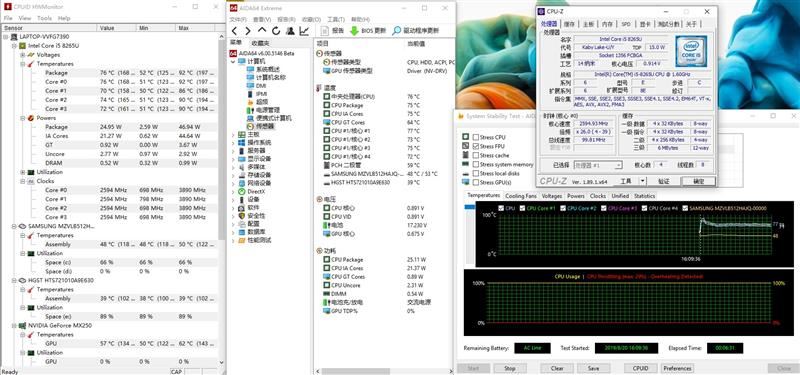Click the SAMSUNG drive icon in HWMonitor

click(22, 226)
